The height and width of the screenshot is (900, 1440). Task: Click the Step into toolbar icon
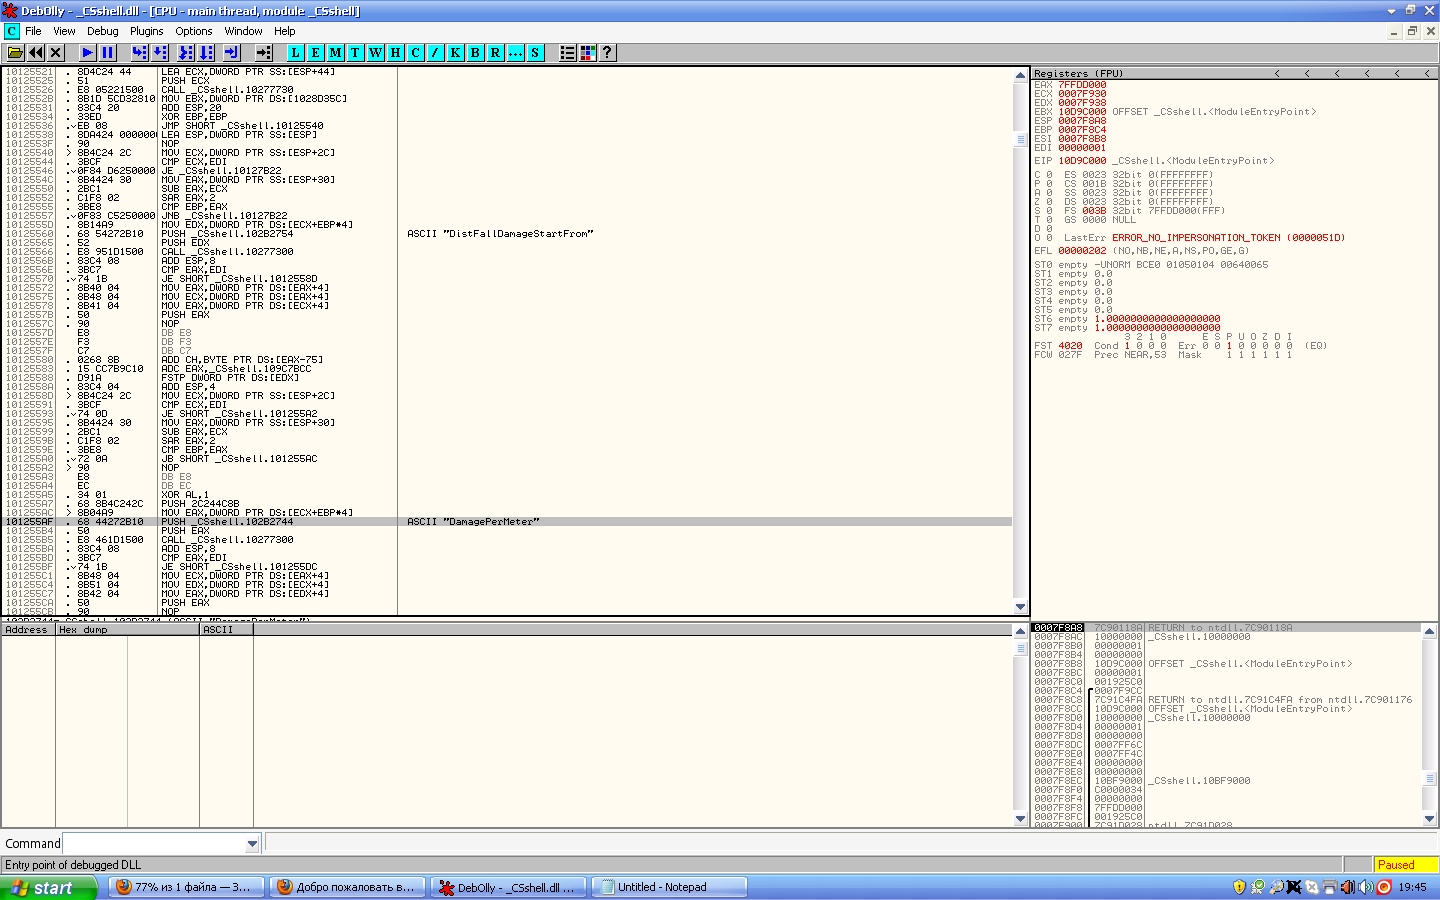[x=139, y=53]
